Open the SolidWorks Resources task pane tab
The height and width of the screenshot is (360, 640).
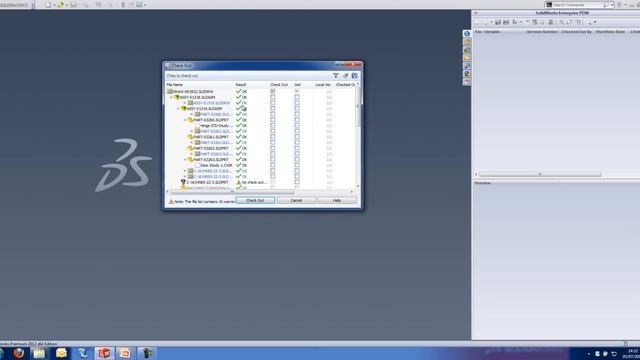point(467,42)
